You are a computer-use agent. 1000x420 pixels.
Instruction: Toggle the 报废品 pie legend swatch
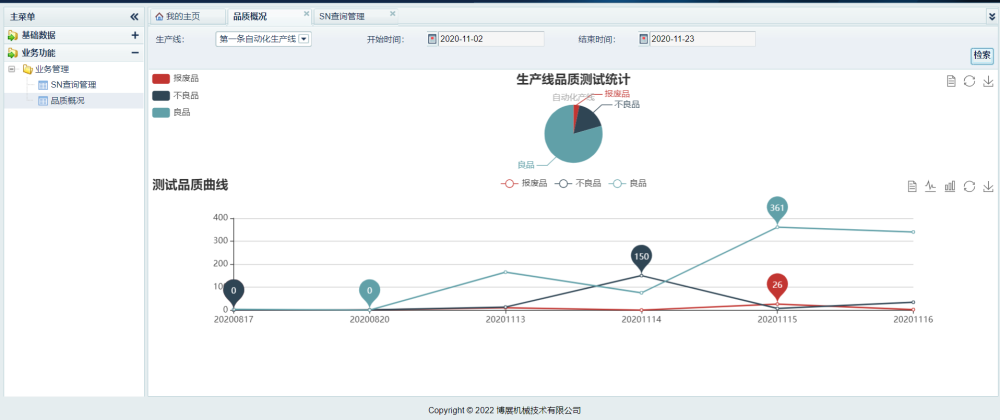[161, 78]
